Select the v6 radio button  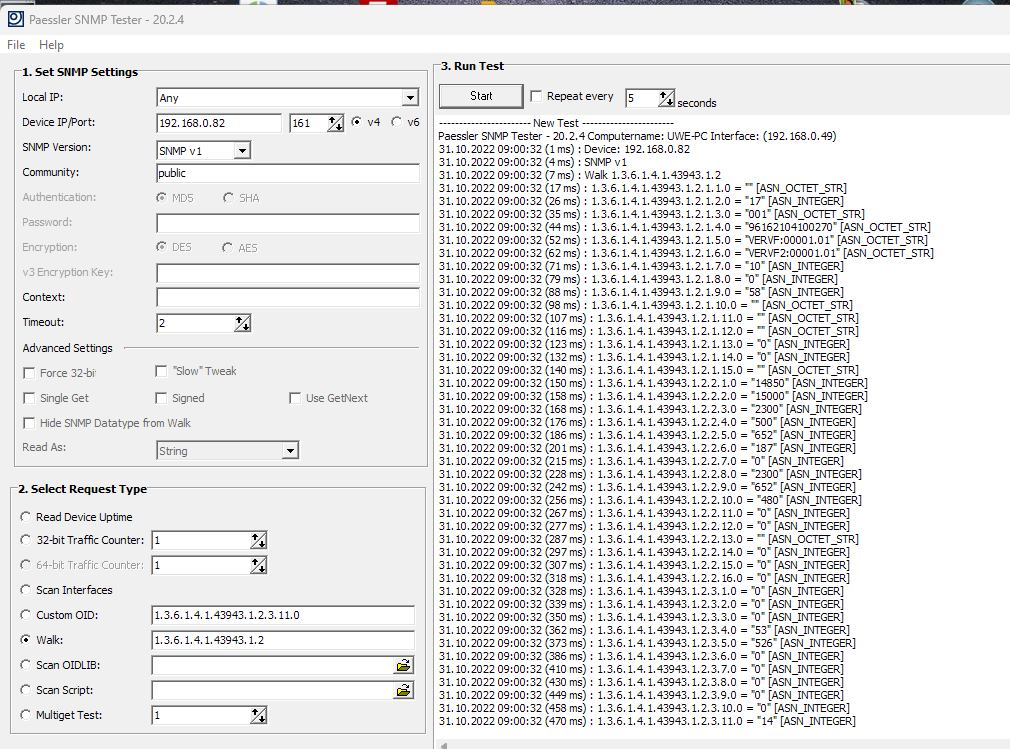(396, 122)
